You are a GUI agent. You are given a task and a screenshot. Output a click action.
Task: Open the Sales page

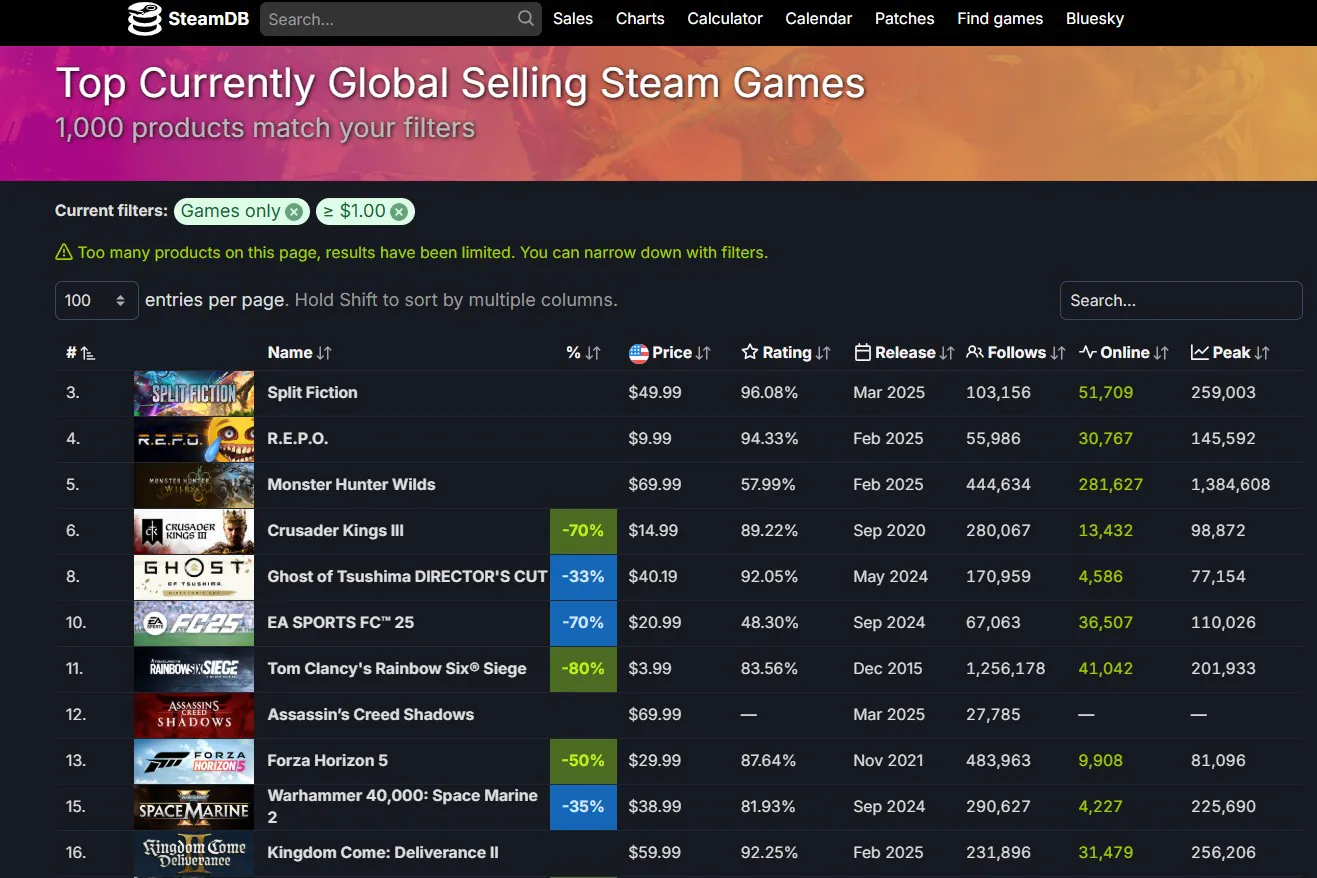click(573, 18)
